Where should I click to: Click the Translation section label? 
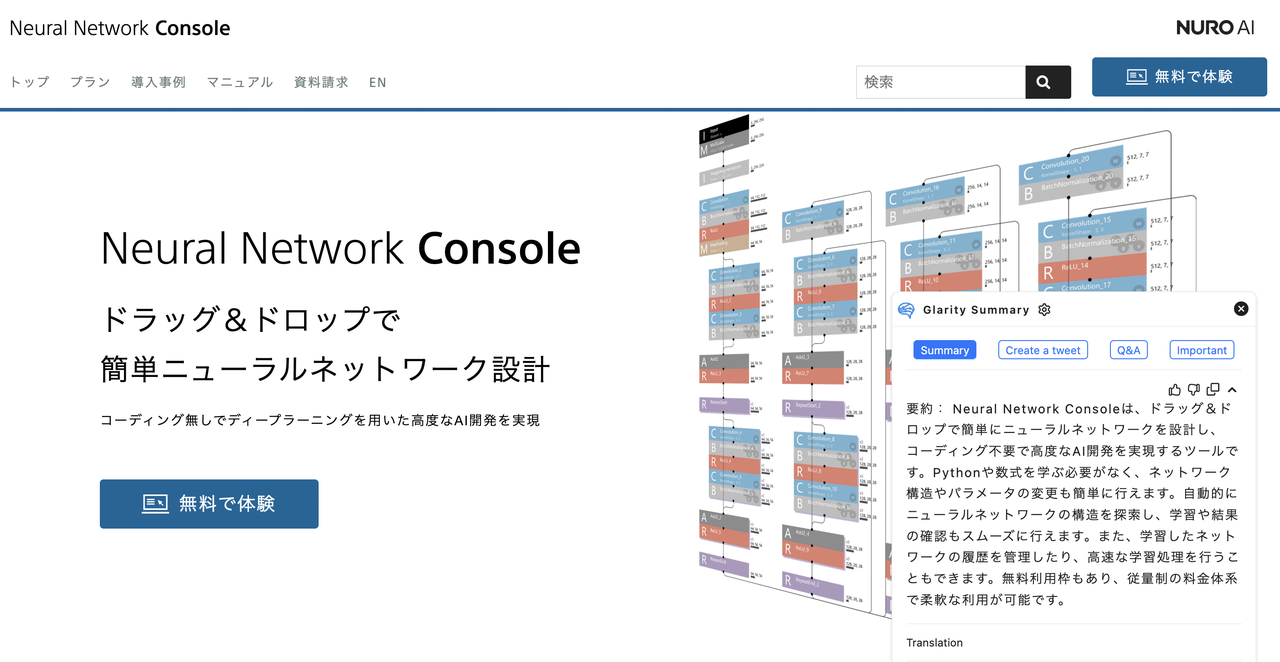934,643
